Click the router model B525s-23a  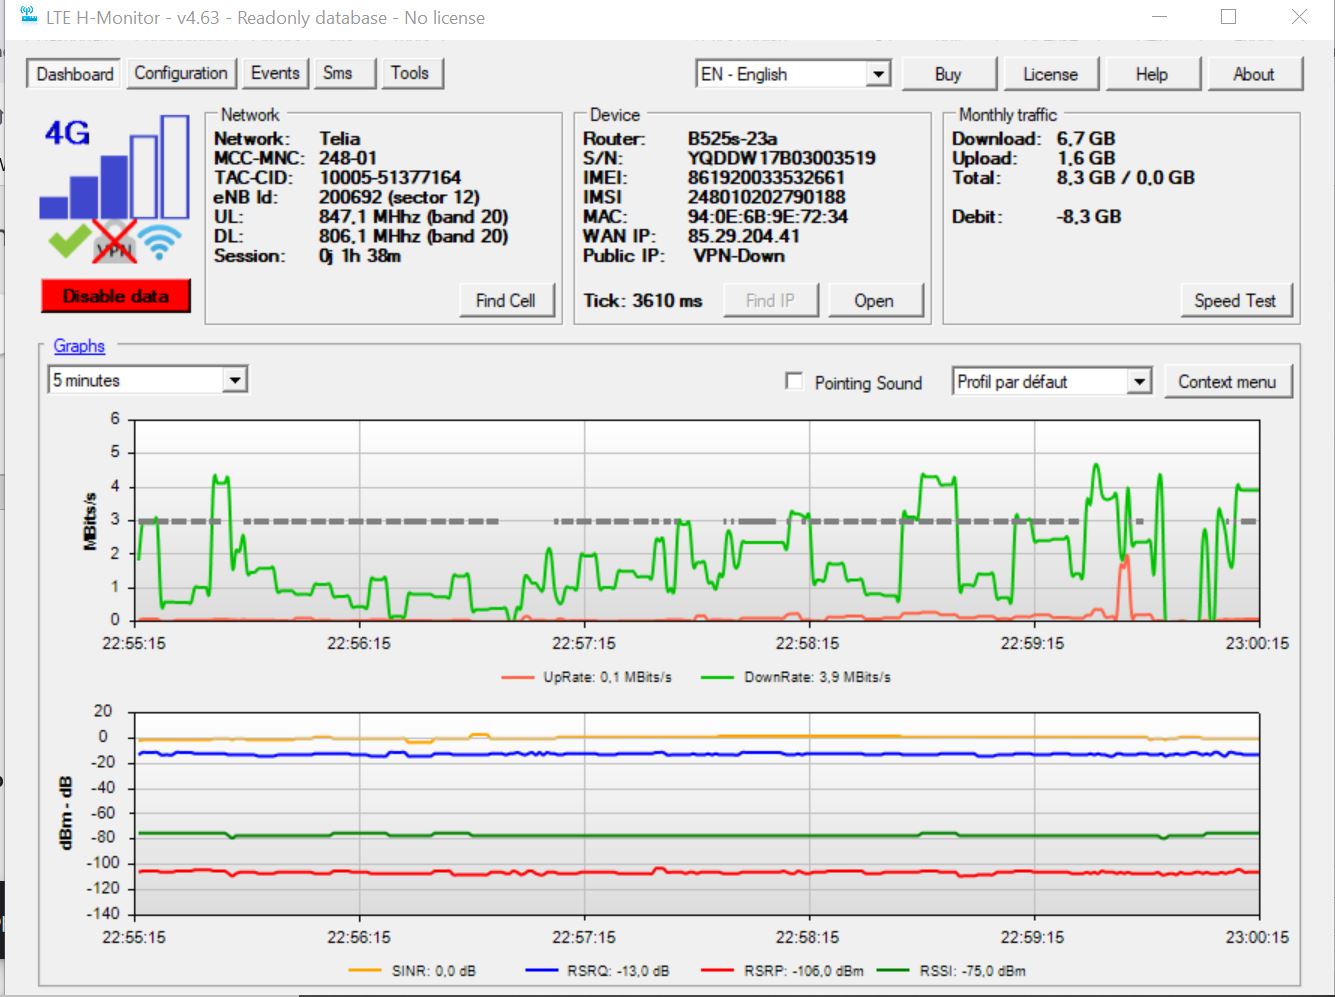pos(733,139)
